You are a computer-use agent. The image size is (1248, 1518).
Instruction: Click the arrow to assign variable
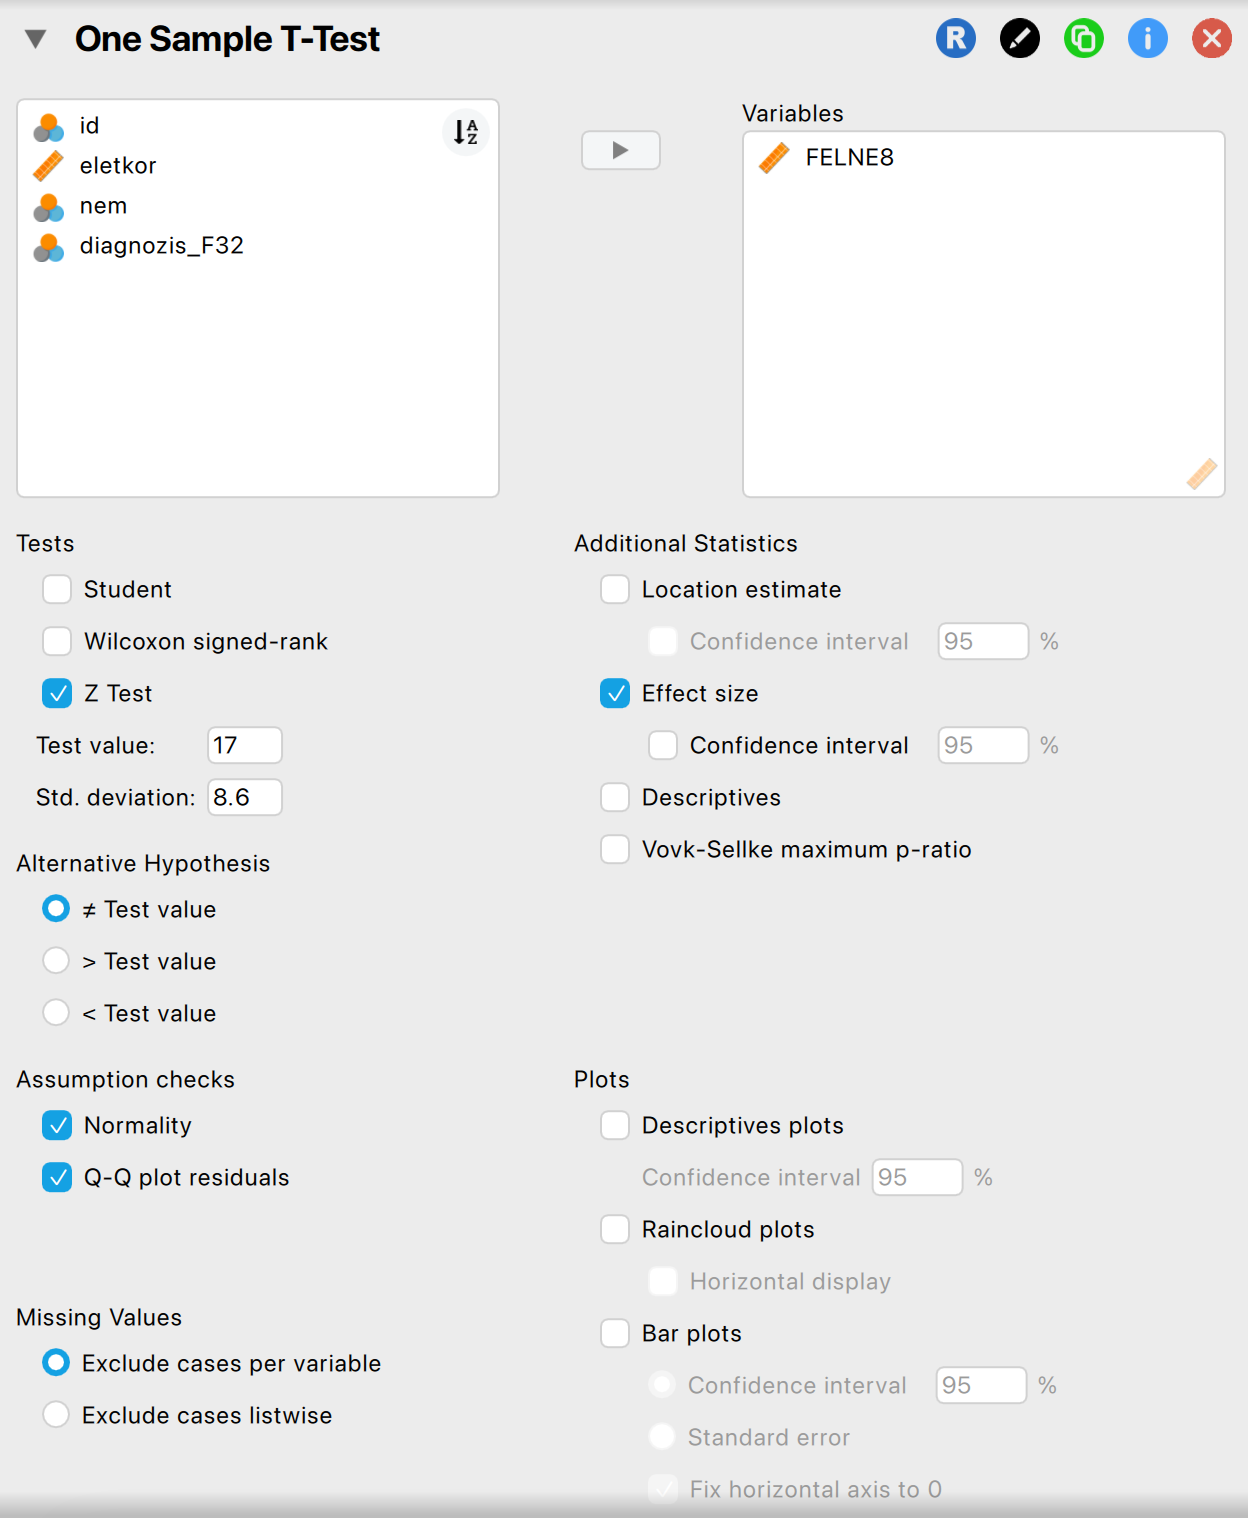pyautogui.click(x=620, y=150)
